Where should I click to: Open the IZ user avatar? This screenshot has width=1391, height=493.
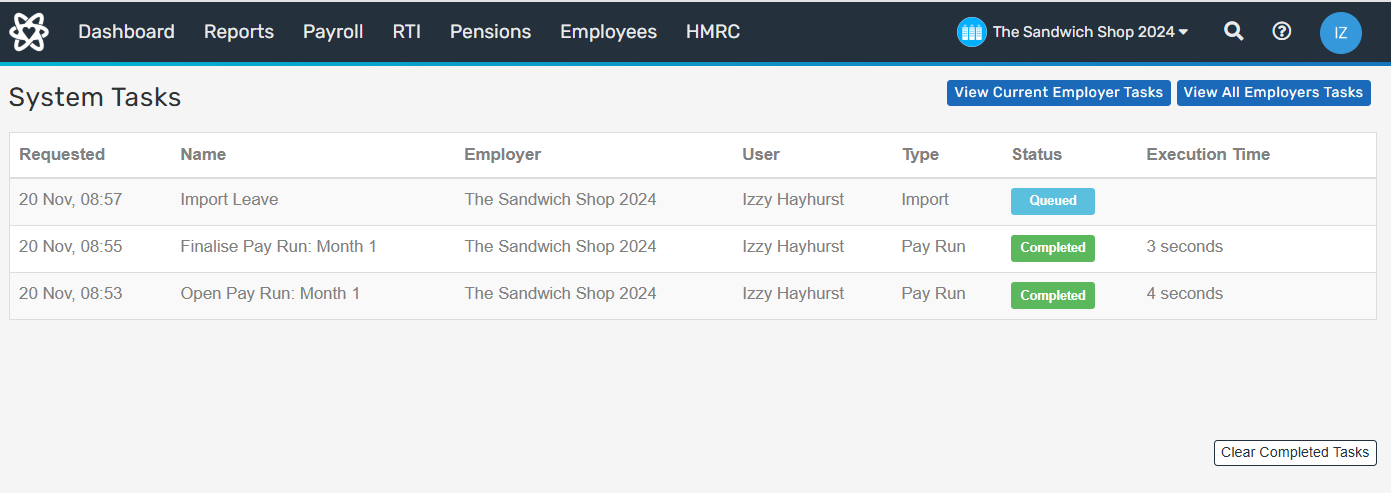pyautogui.click(x=1340, y=33)
